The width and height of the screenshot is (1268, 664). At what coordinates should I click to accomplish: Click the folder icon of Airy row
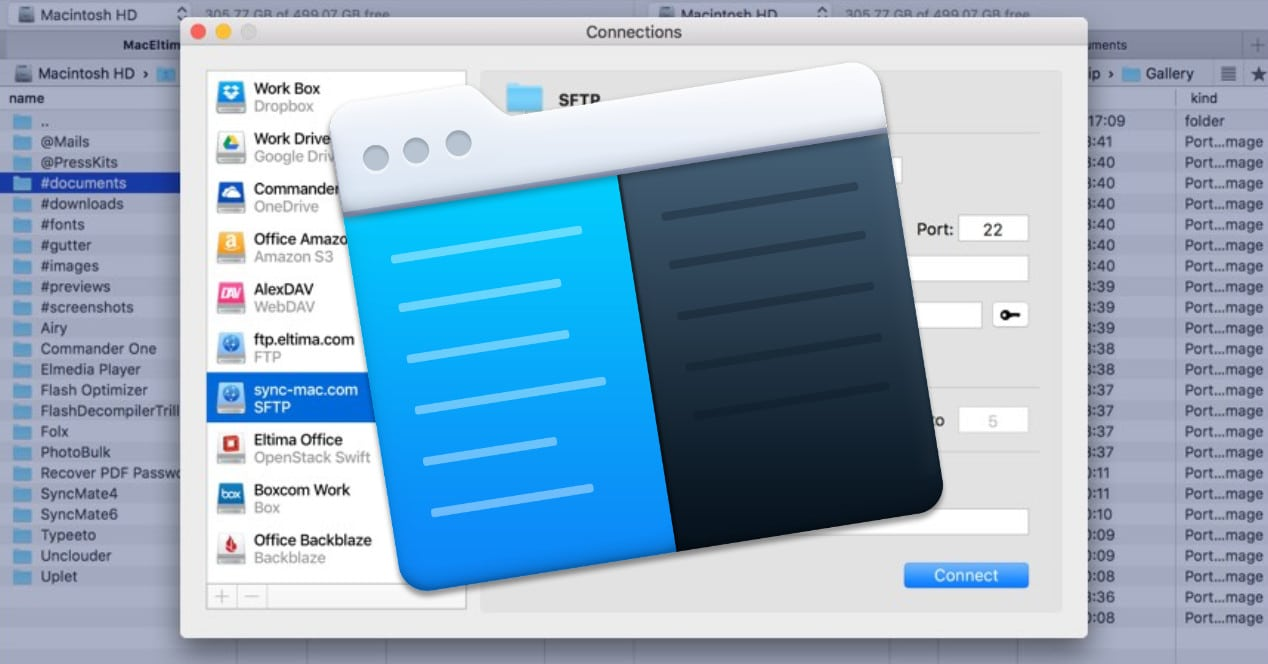pyautogui.click(x=22, y=328)
